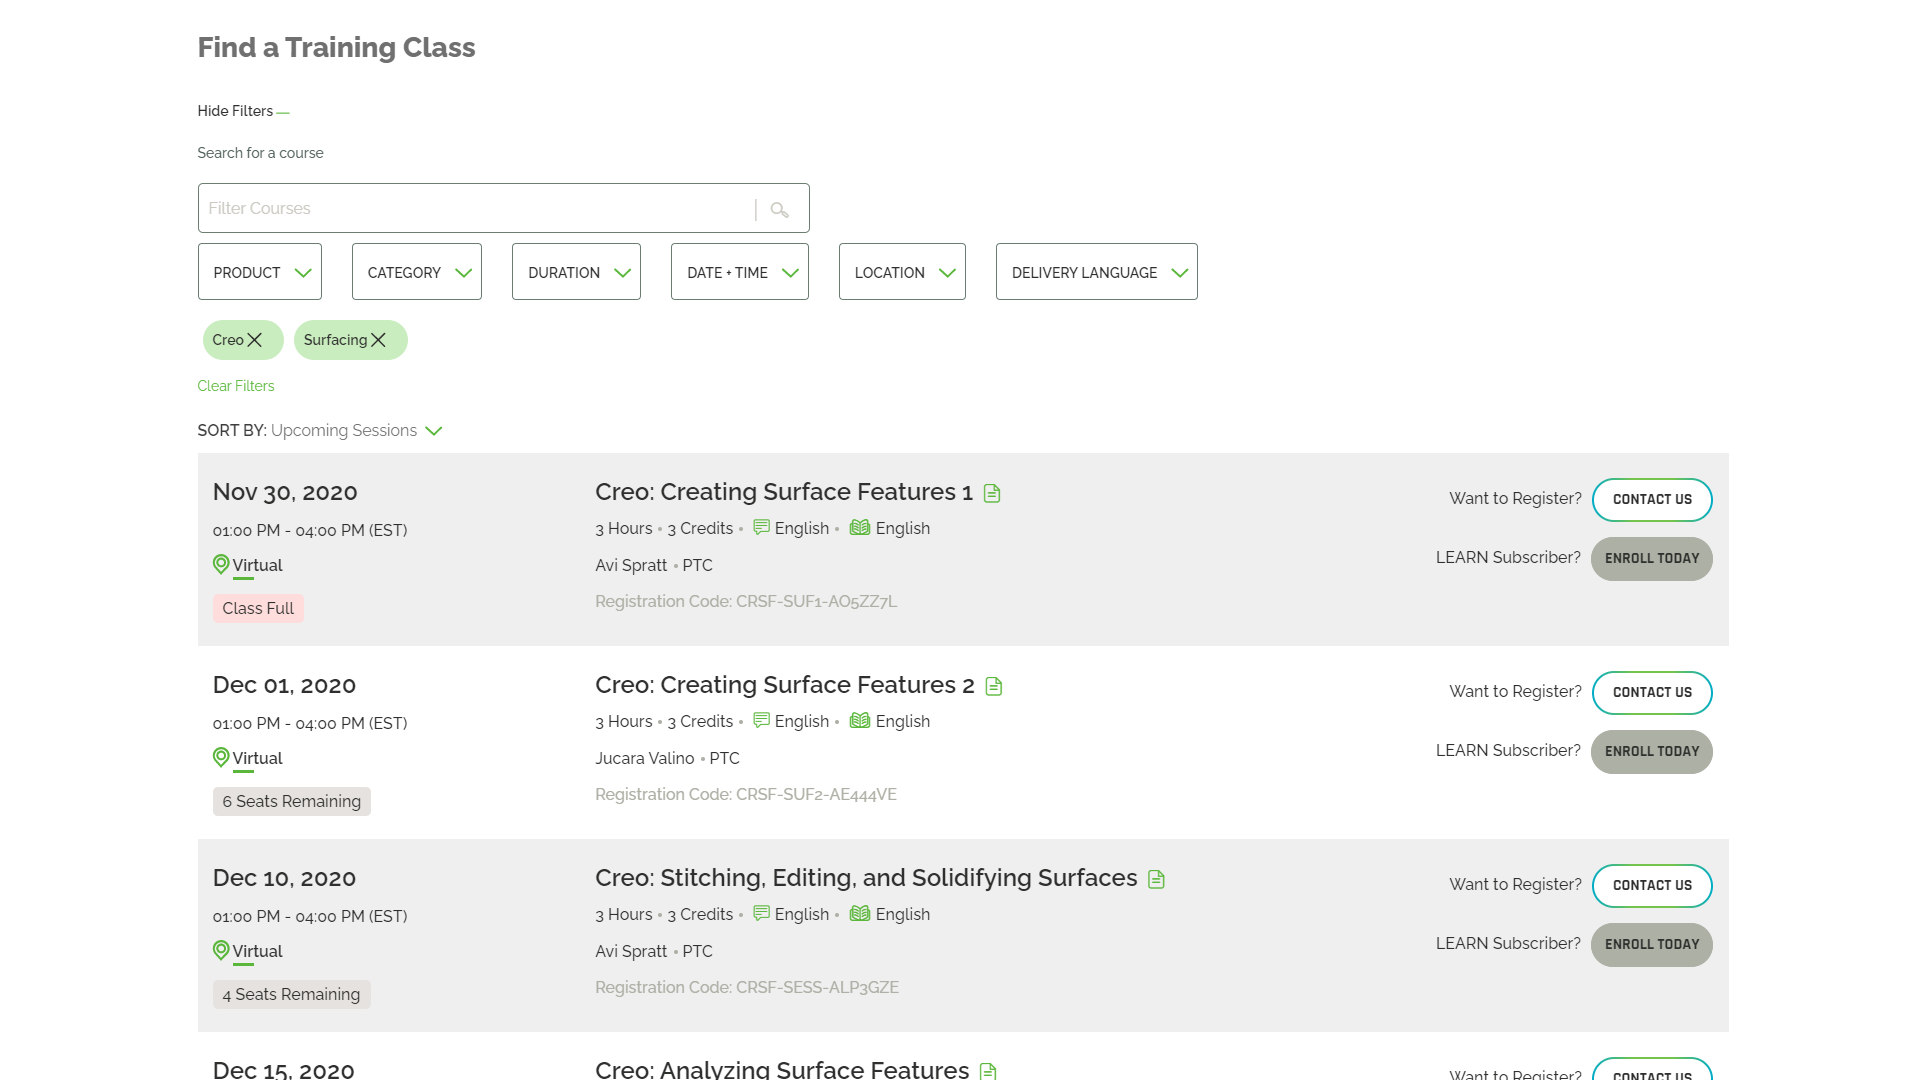Open Creo: Stitching, Editing, and Solidifying Surfaces

click(866, 878)
